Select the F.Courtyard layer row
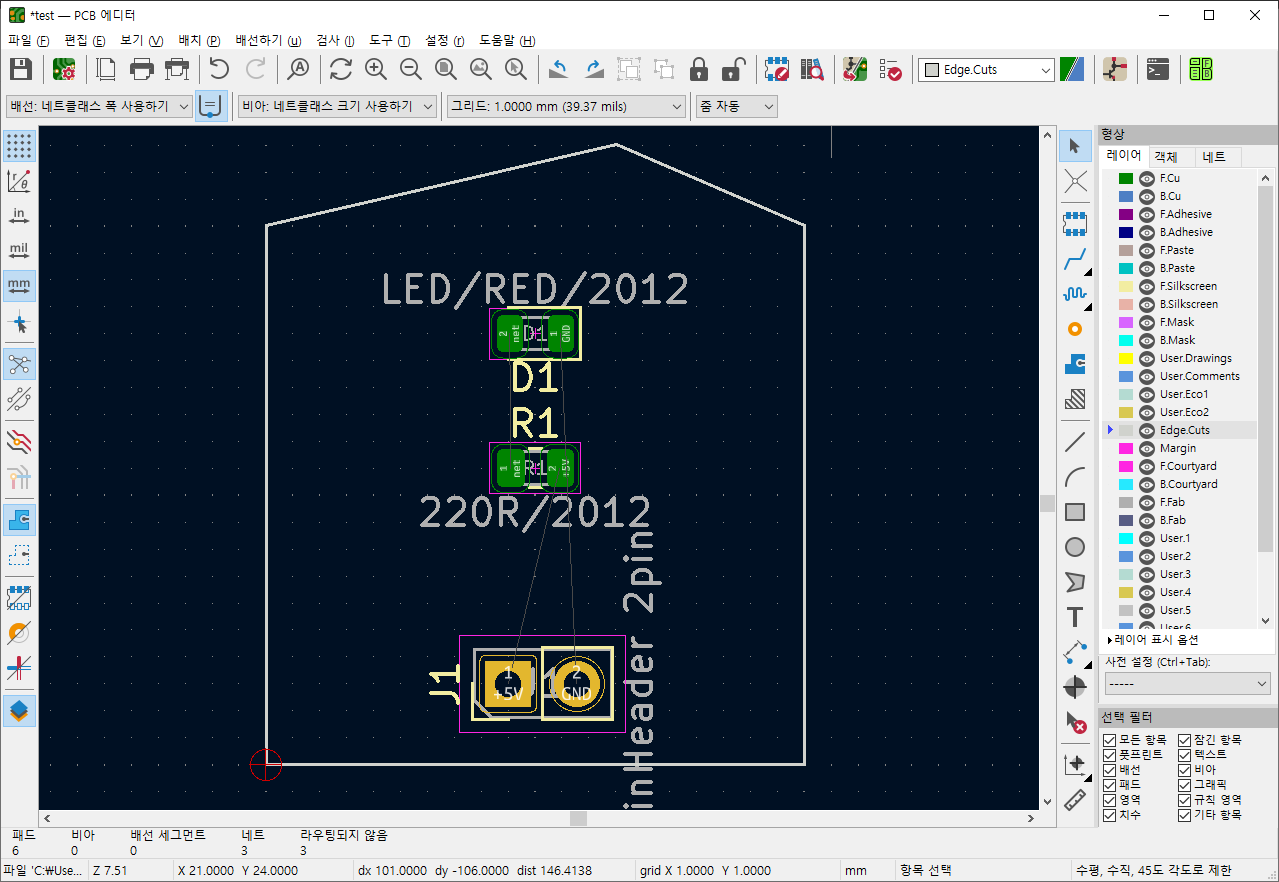 [1180, 466]
